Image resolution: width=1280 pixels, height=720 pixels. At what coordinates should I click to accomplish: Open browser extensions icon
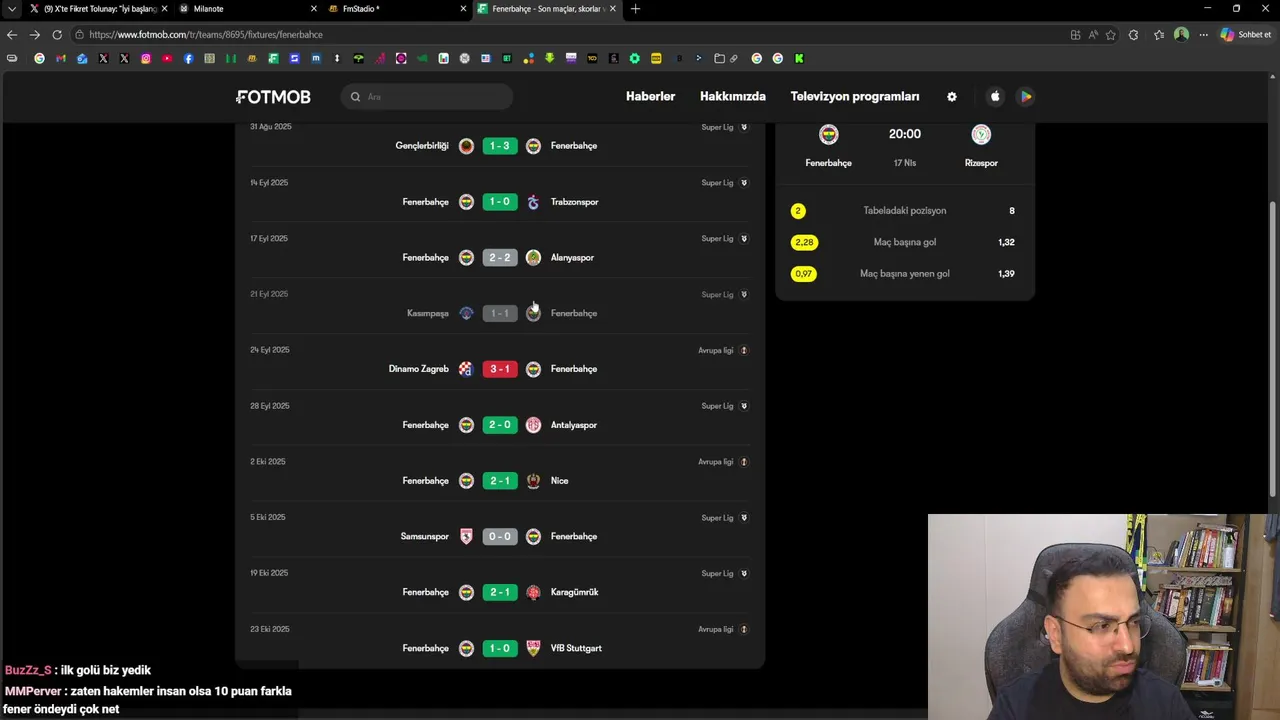[x=1133, y=35]
